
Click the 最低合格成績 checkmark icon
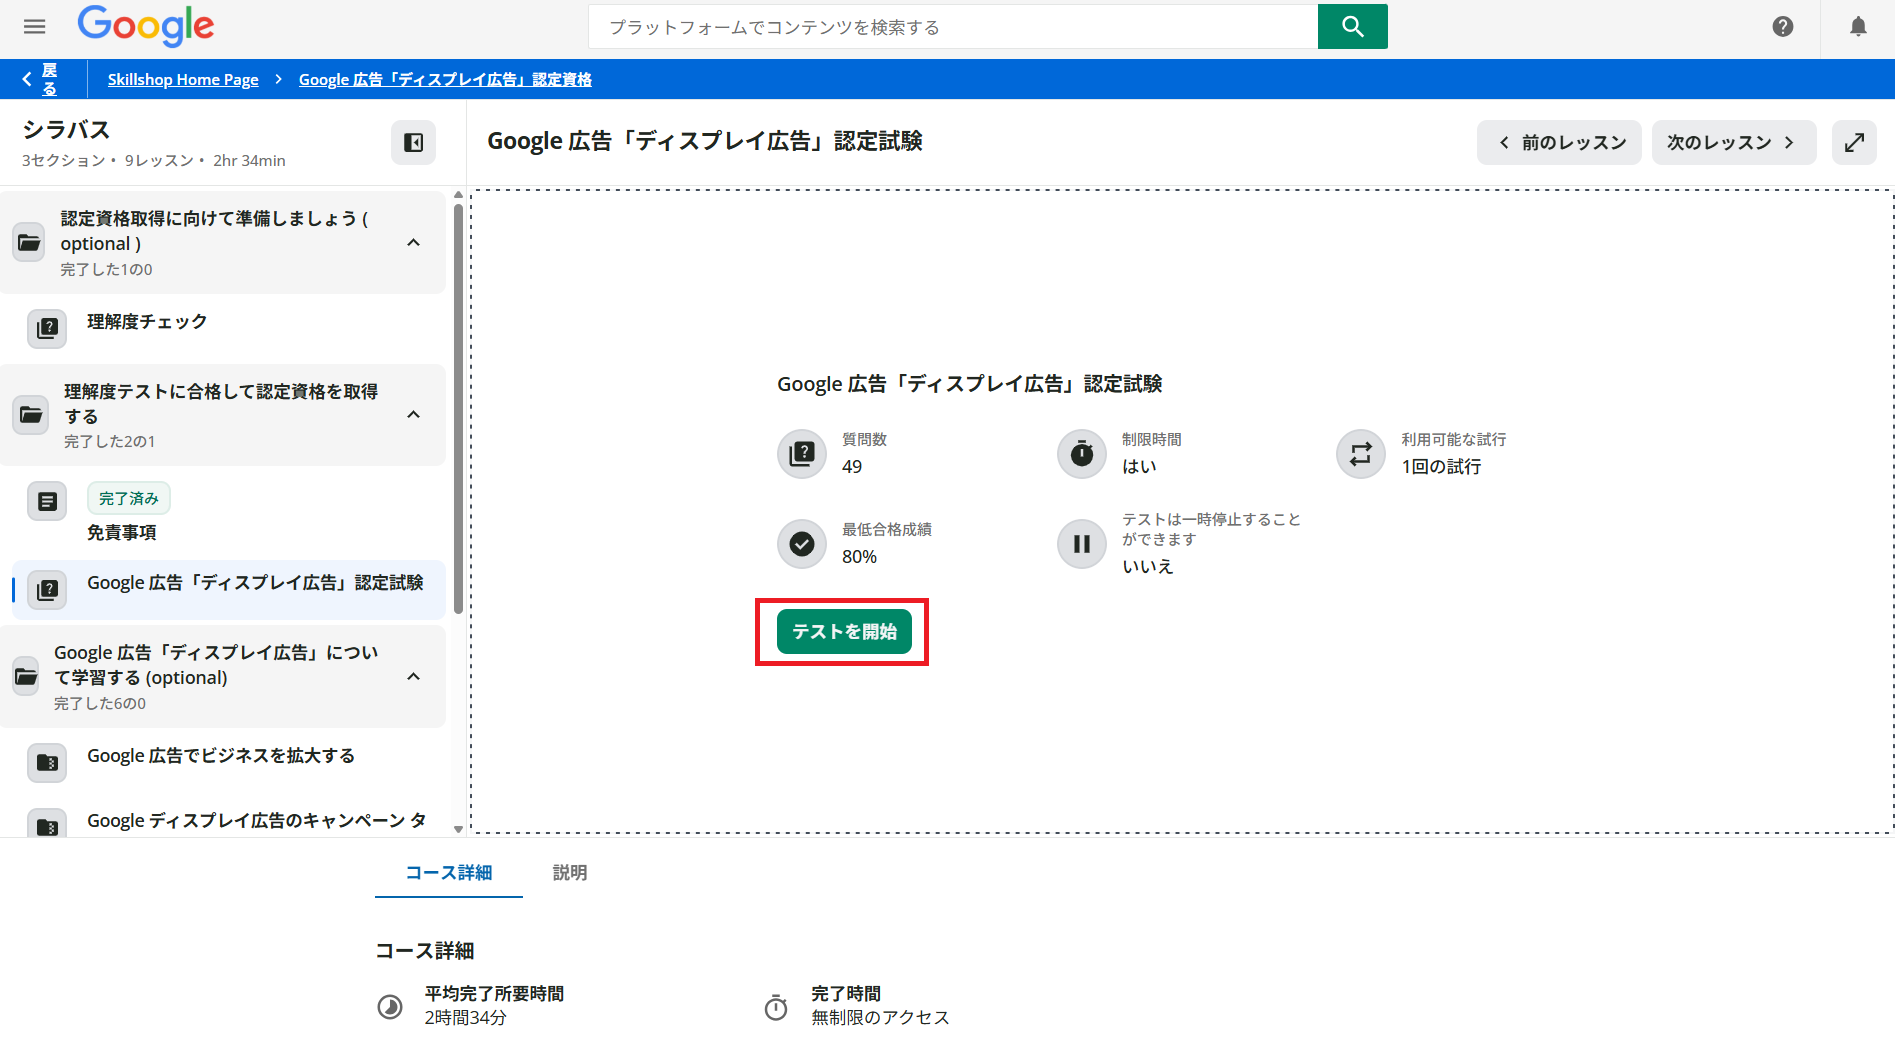(802, 544)
